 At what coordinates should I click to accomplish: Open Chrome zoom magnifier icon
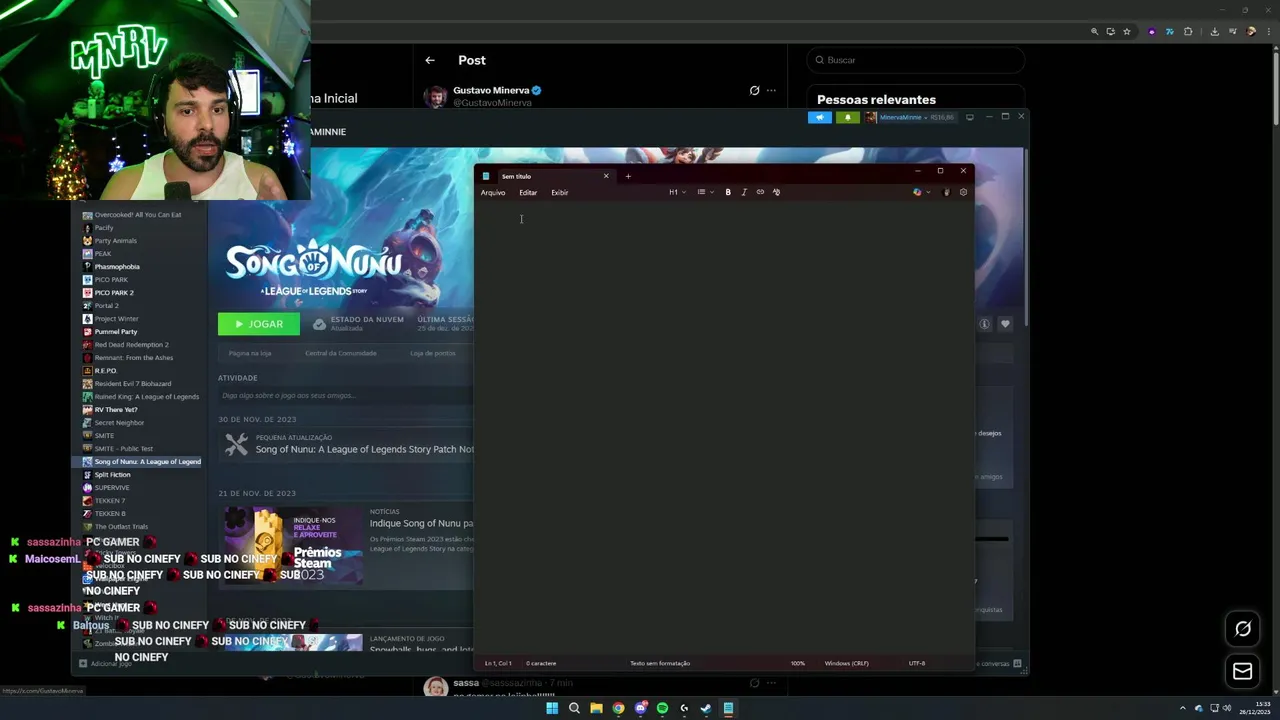click(1094, 32)
